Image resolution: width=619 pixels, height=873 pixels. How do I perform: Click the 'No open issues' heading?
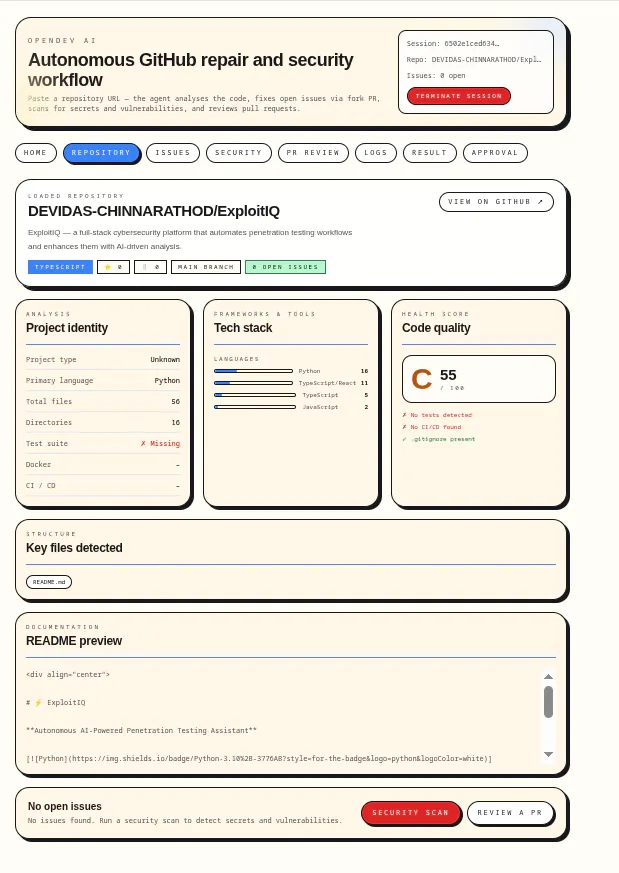65,806
